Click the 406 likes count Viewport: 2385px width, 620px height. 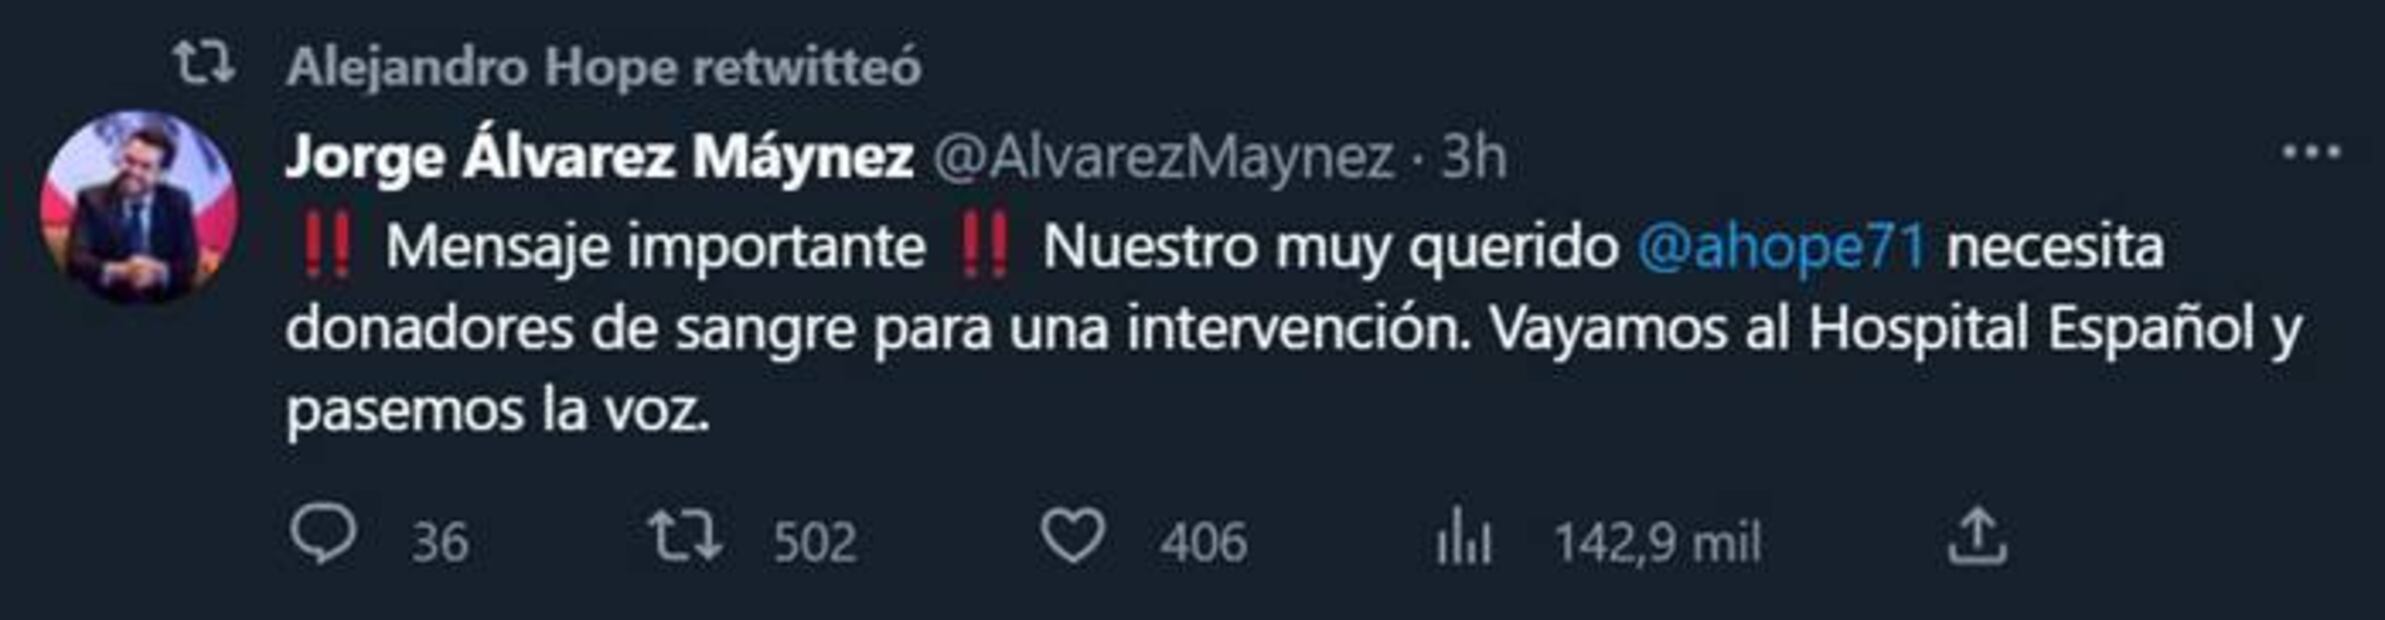(x=1203, y=543)
